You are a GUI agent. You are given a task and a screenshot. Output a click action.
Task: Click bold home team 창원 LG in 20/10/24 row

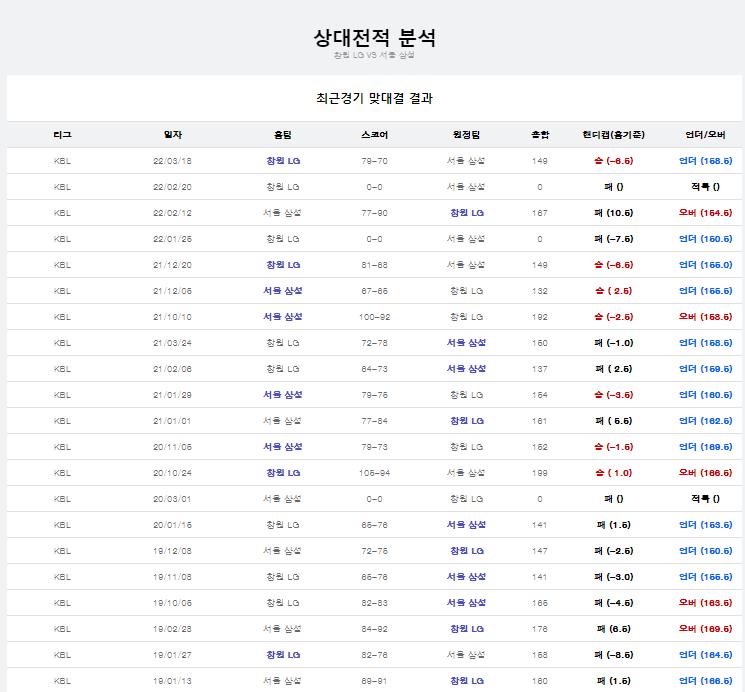click(283, 473)
